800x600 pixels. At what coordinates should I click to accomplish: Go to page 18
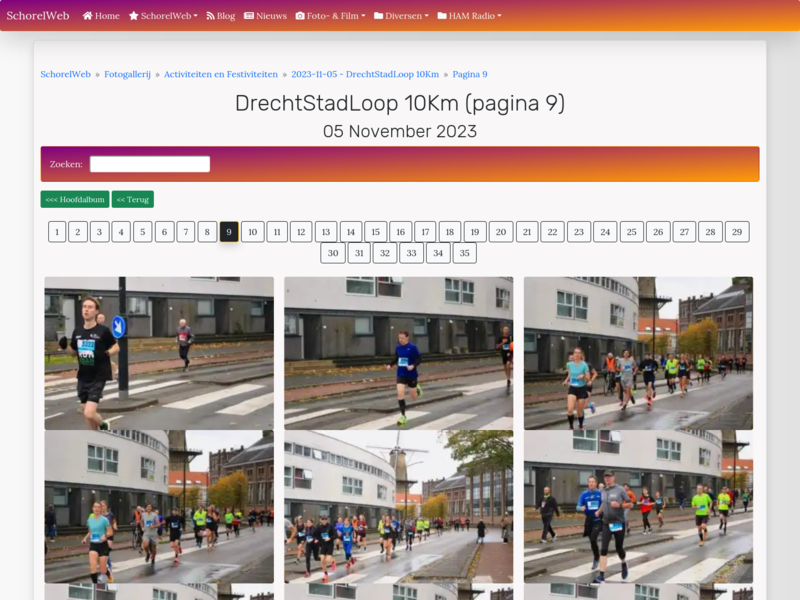[450, 232]
